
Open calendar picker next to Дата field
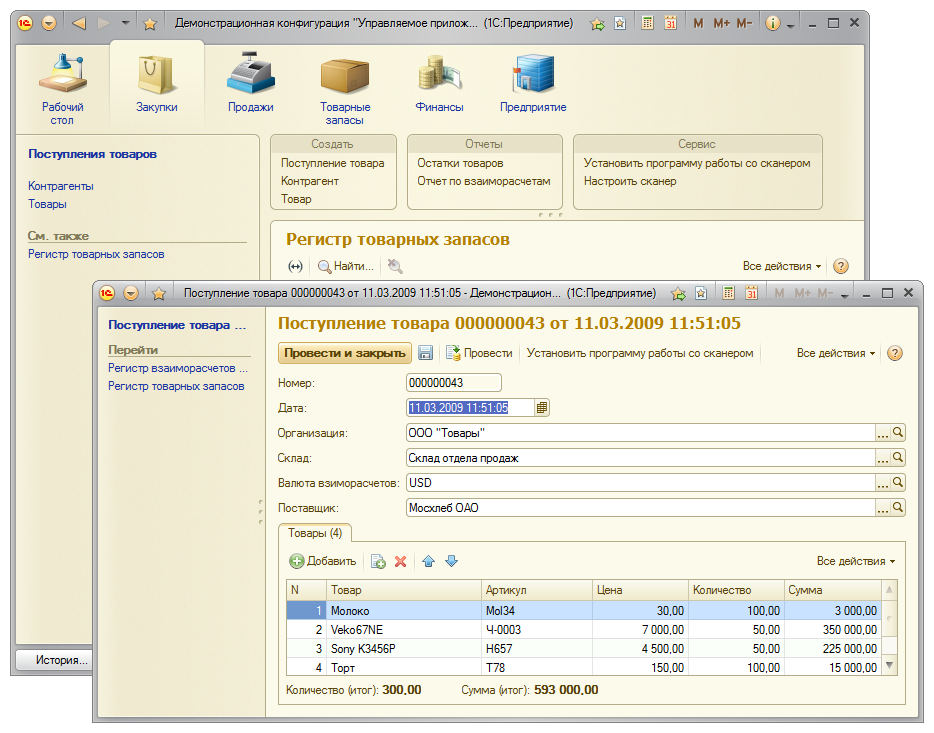coord(542,408)
